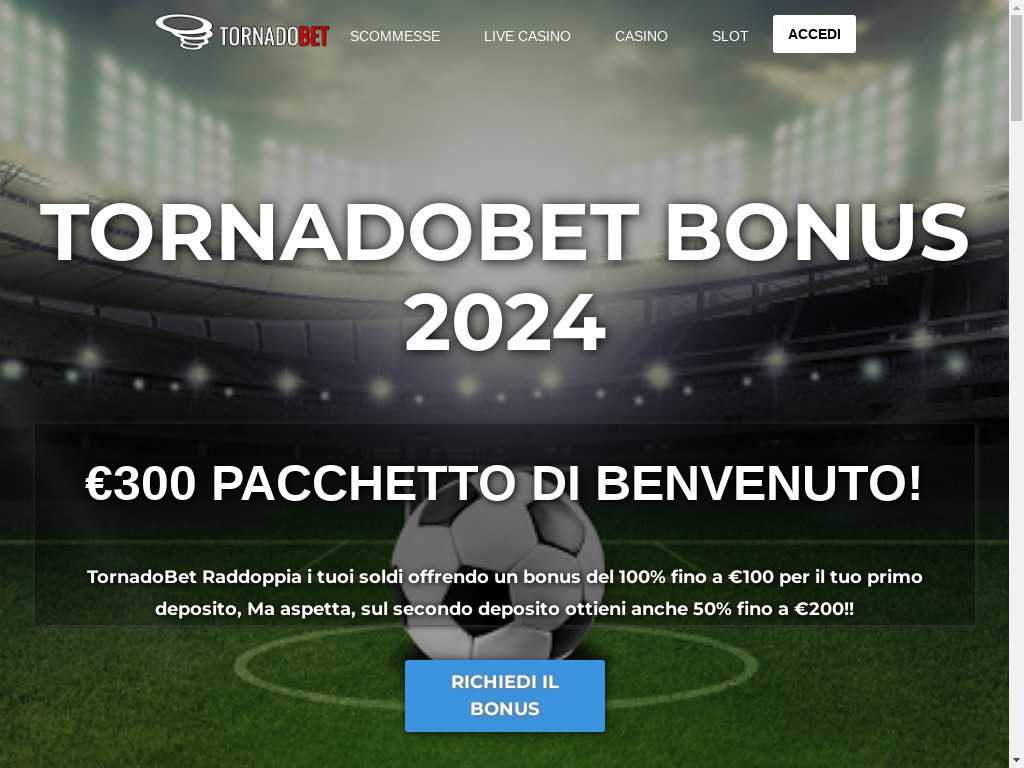Select CASINO in the top navigation
The image size is (1024, 768).
(641, 36)
